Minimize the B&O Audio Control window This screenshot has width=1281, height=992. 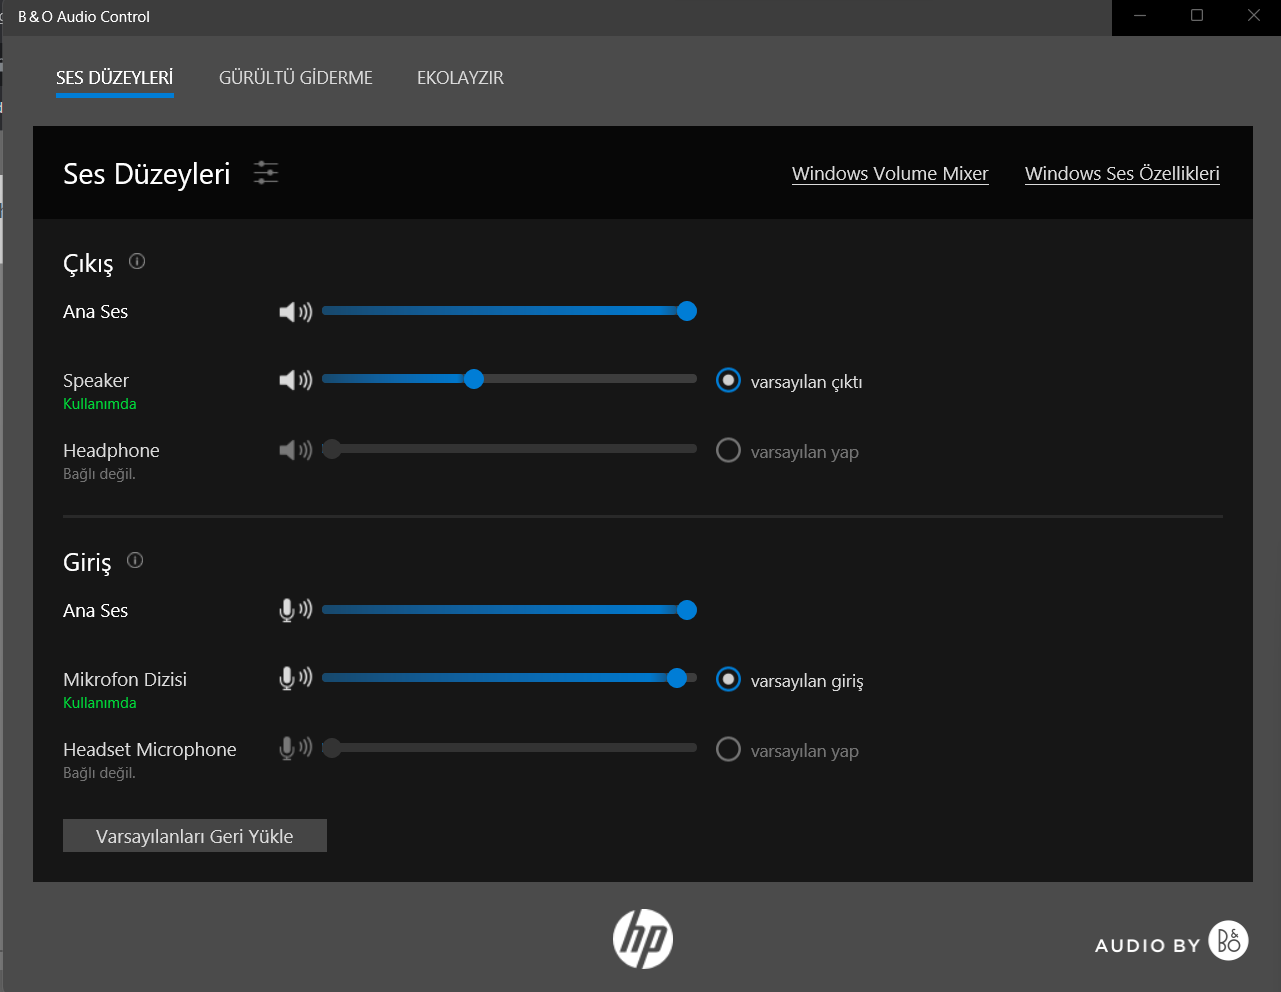point(1140,16)
